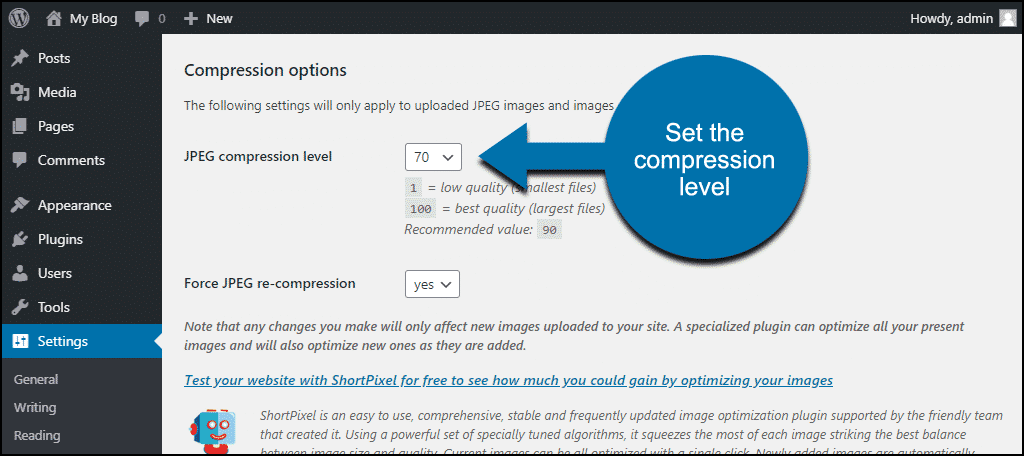Open the Users person icon
Viewport: 1024px width, 456px height.
tap(20, 273)
